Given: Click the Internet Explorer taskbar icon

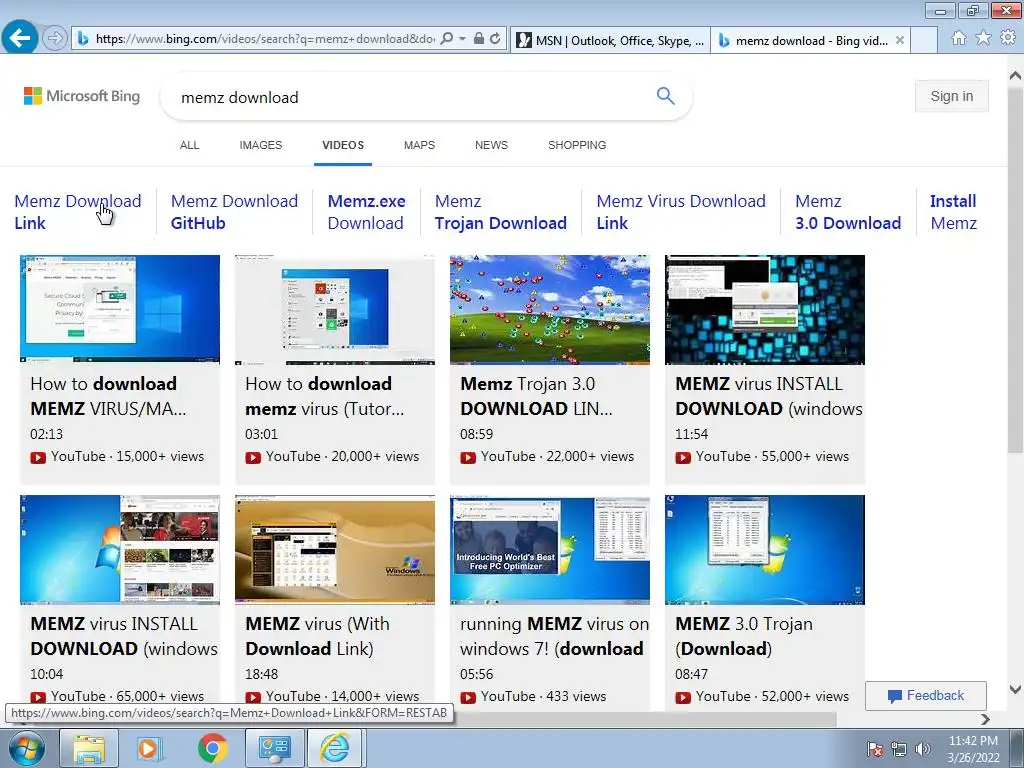Looking at the screenshot, I should pos(334,748).
